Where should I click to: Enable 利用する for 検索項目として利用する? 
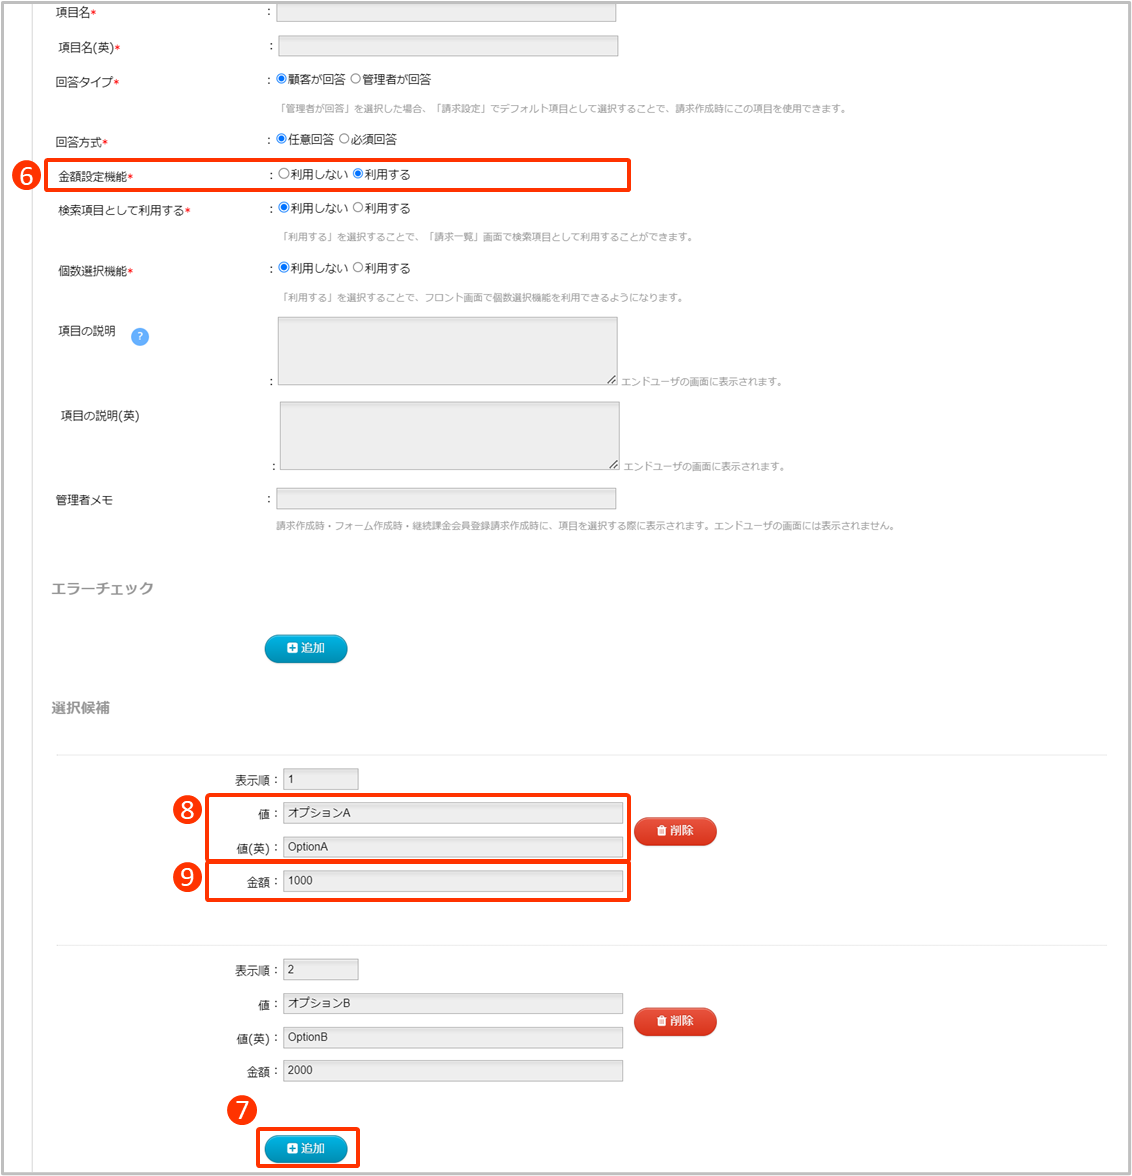tap(358, 209)
